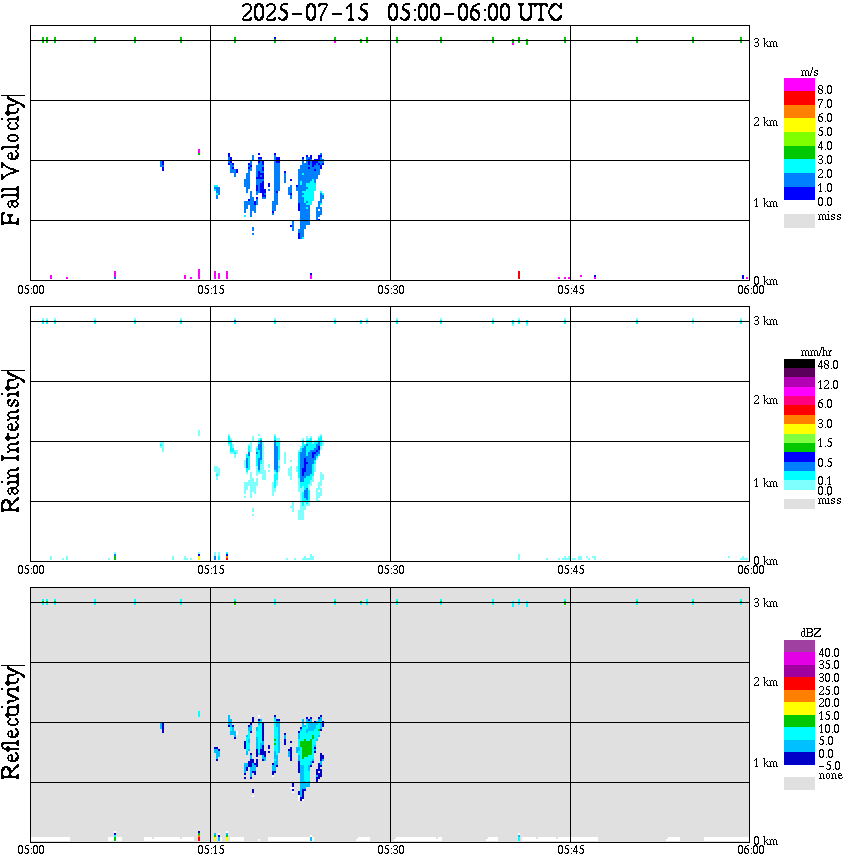Image resolution: width=850 pixels, height=868 pixels.
Task: Pick the magenta 8.0 m/s legend swatch
Action: coord(799,85)
